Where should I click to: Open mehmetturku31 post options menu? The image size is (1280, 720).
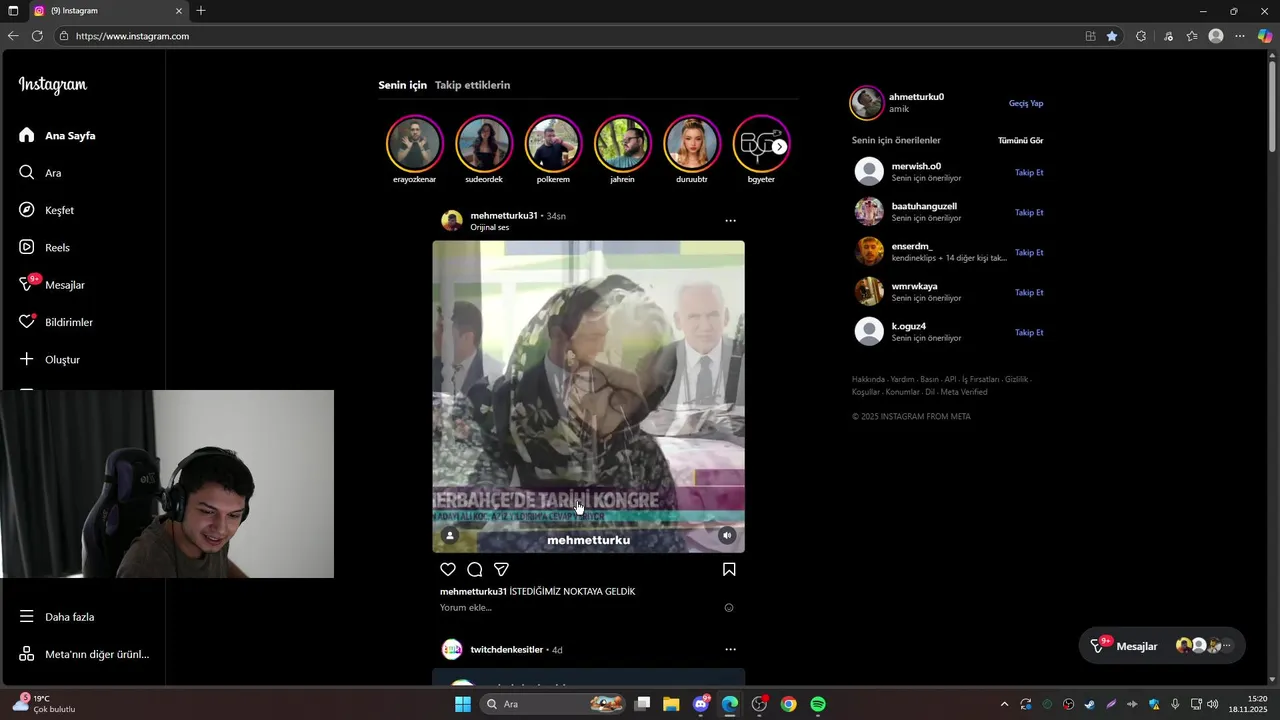(730, 221)
